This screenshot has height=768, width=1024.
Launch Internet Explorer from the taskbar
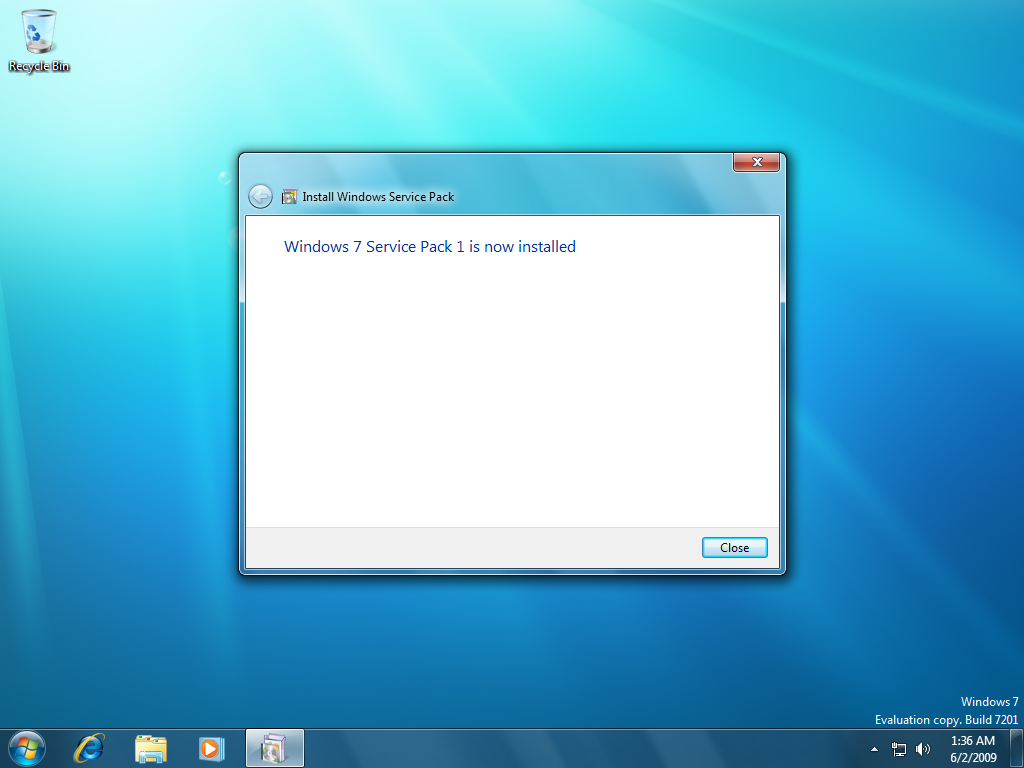[89, 748]
